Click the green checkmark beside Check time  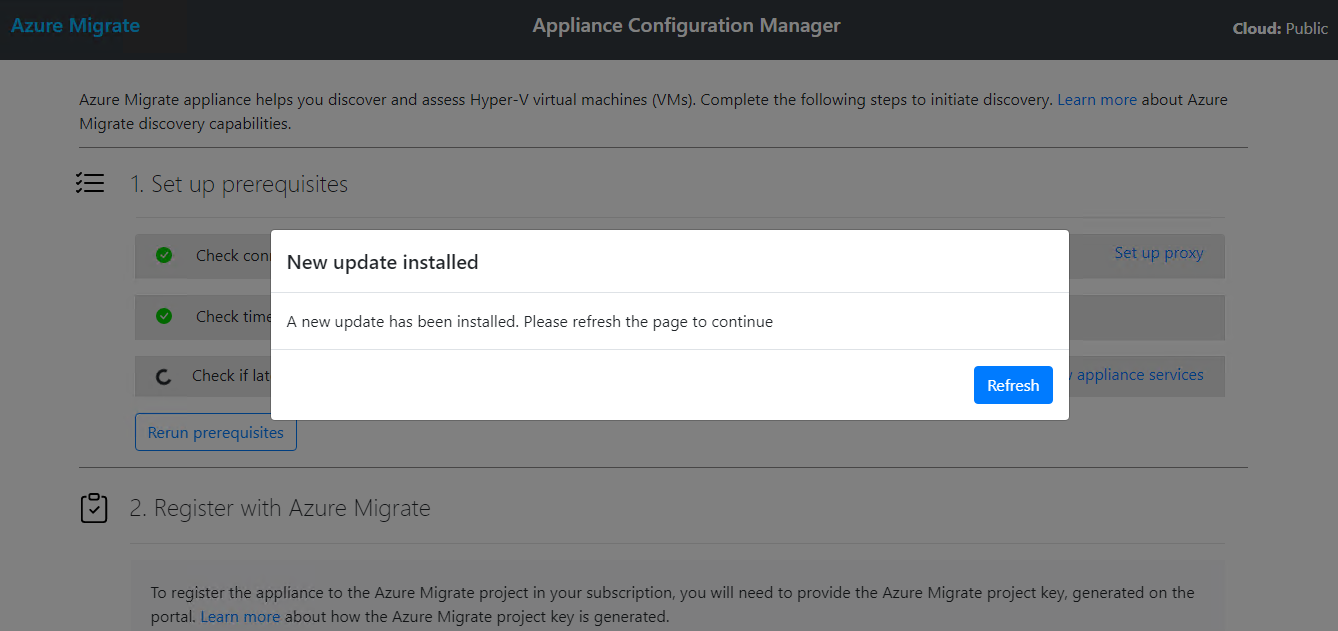(x=164, y=316)
